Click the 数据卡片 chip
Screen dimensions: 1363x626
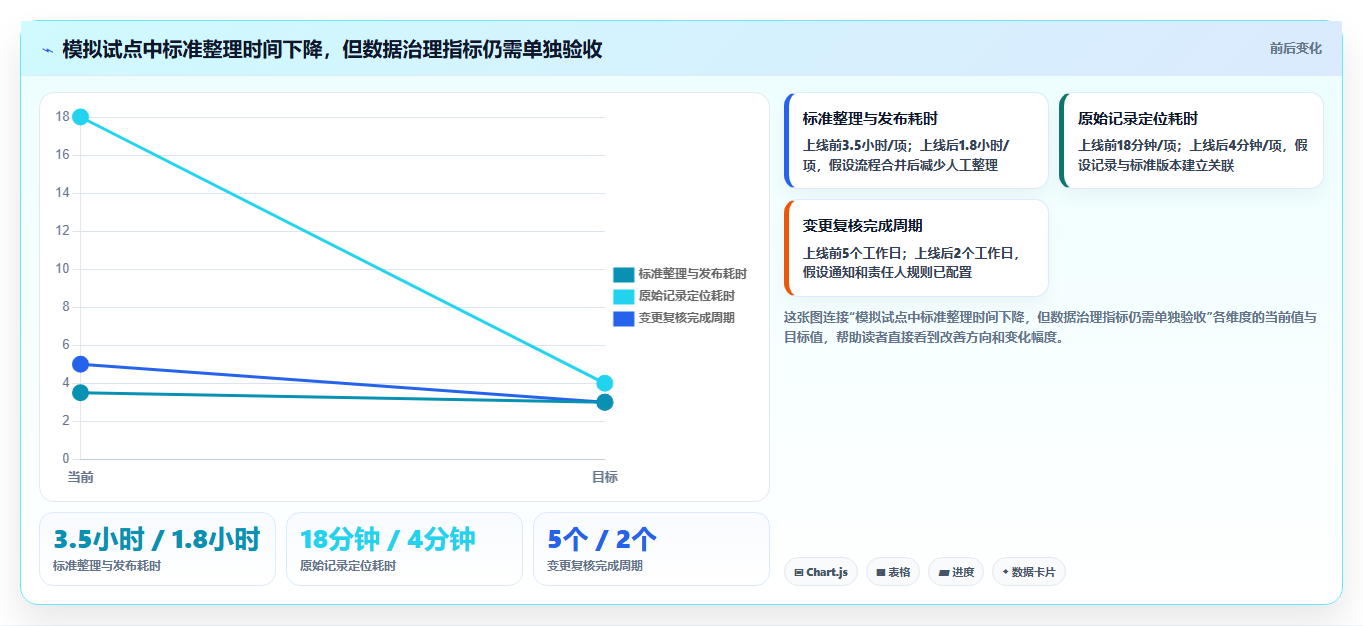1029,572
